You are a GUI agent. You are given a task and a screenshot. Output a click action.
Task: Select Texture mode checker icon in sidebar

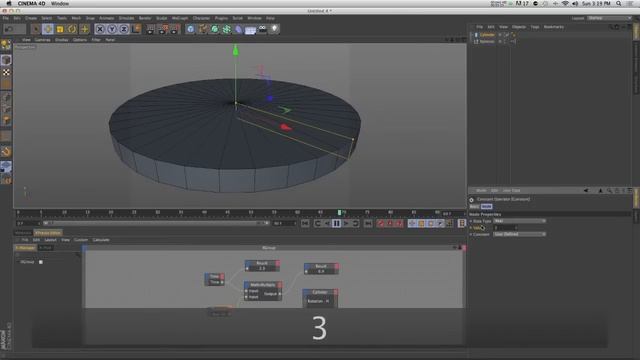pos(6,73)
